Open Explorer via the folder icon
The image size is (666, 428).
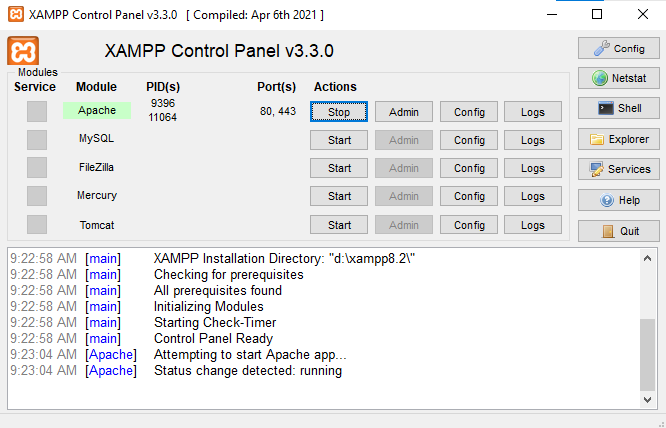597,139
